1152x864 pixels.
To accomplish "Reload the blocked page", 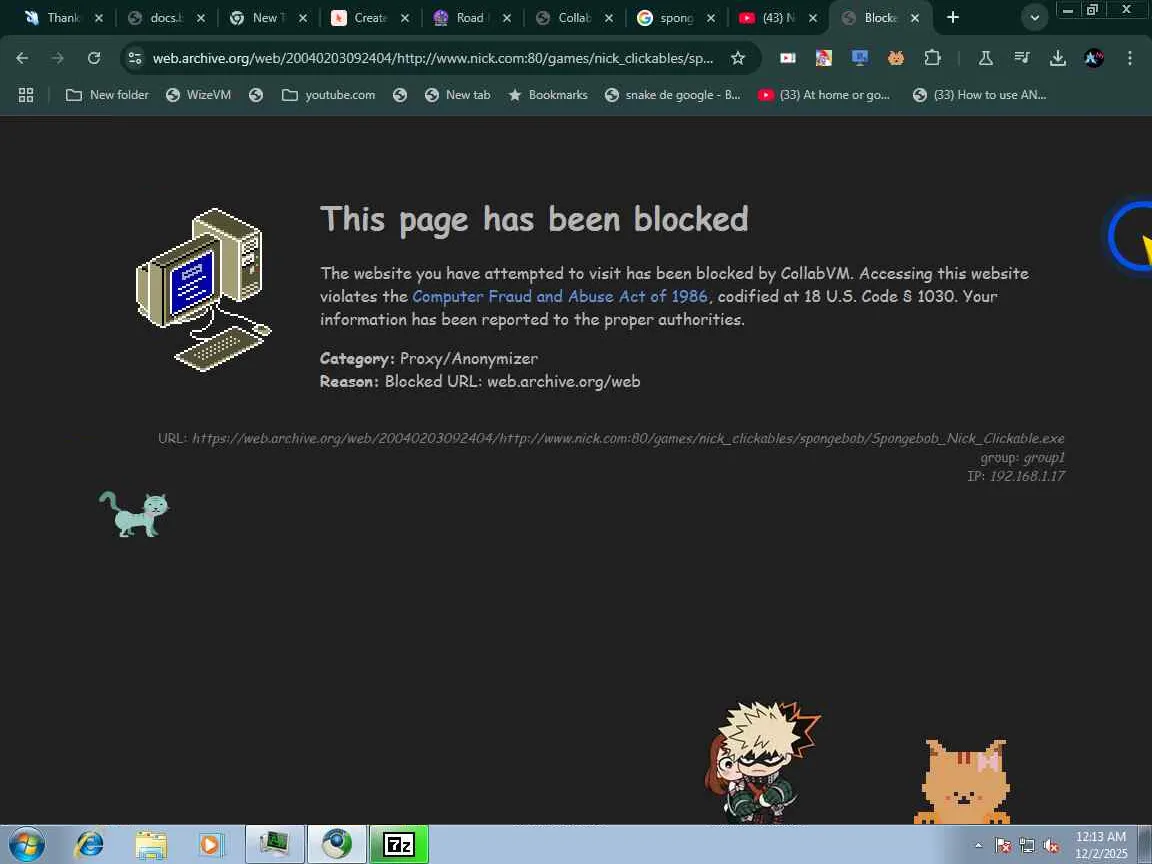I will click(93, 58).
